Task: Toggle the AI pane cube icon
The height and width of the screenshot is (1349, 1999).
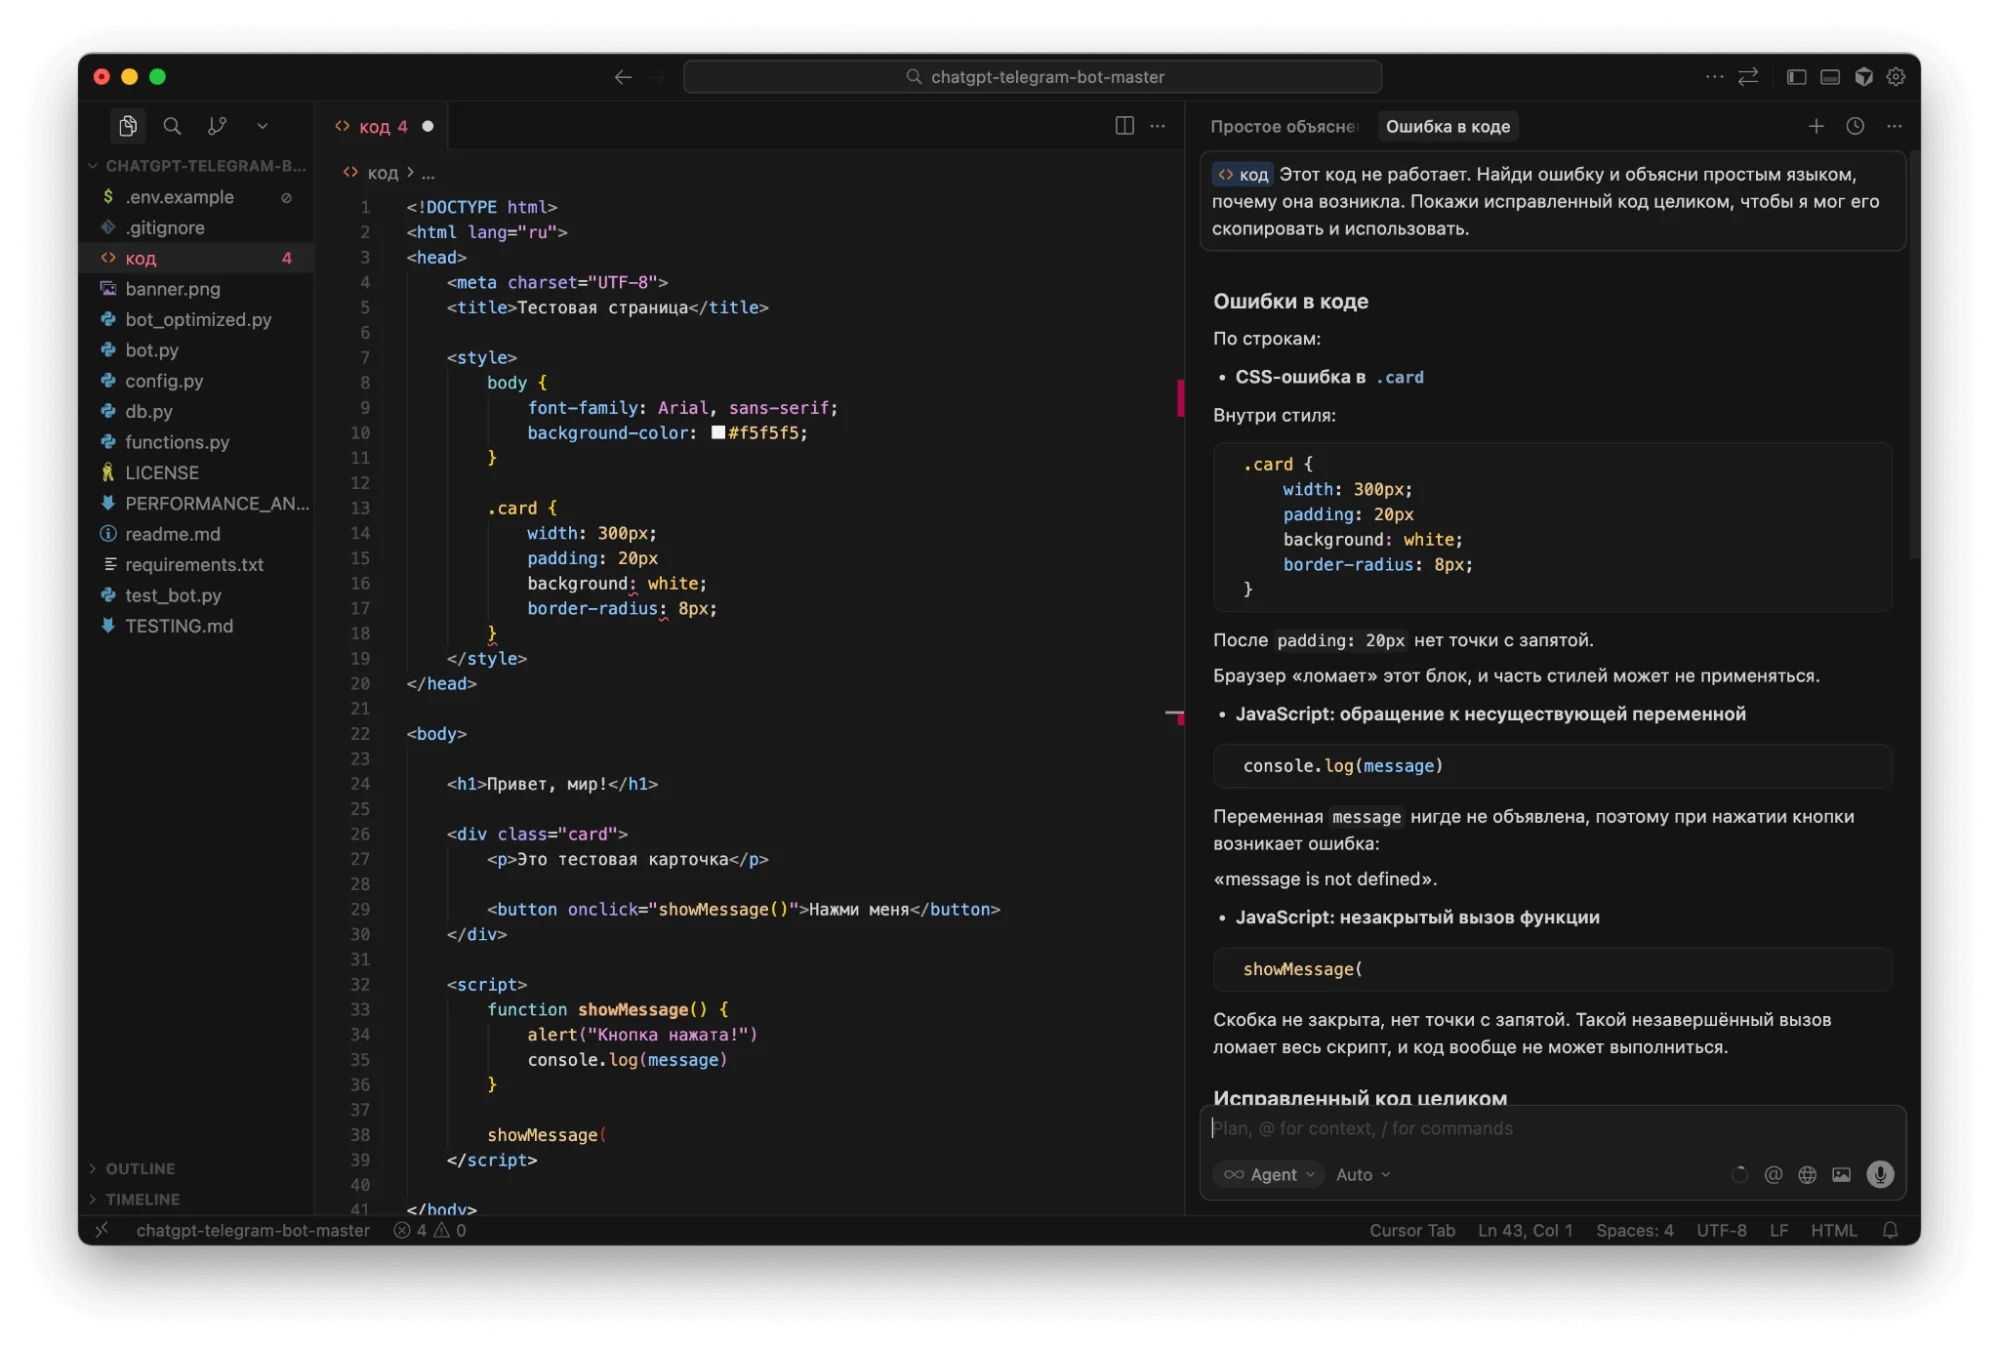Action: pyautogui.click(x=1863, y=77)
